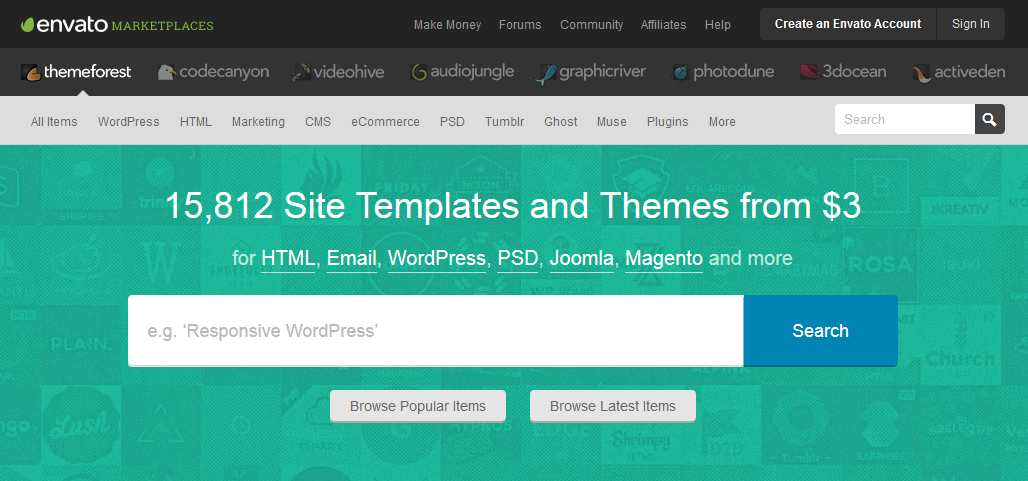Click the '15,812 Site Templates' headline
The width and height of the screenshot is (1028, 481).
pyautogui.click(x=513, y=206)
